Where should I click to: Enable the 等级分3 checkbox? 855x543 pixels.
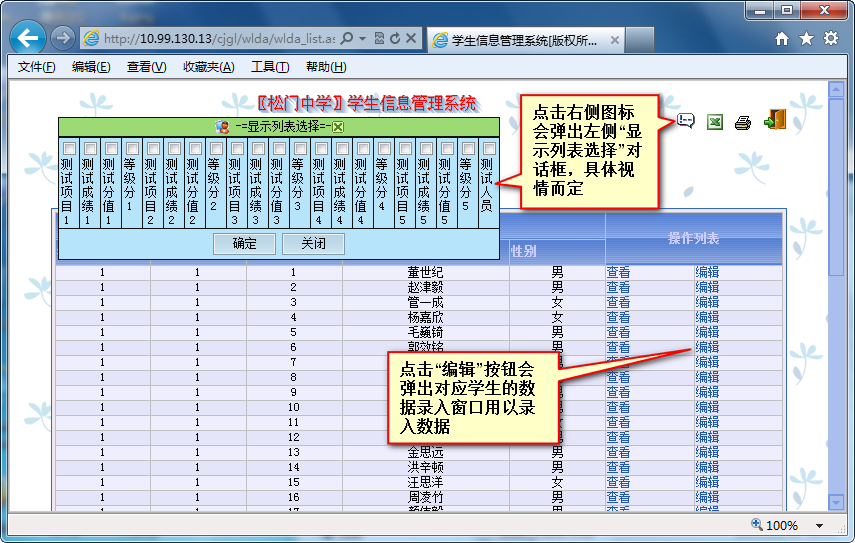[299, 148]
